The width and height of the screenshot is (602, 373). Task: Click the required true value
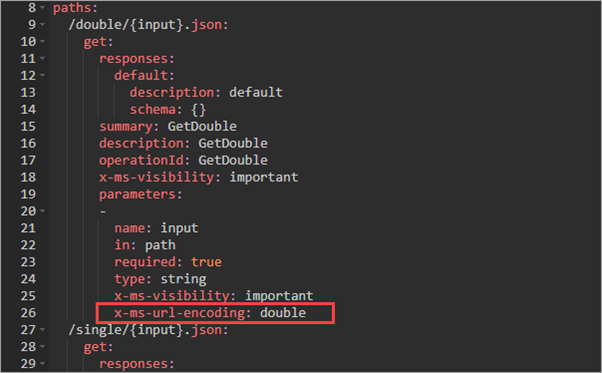tap(207, 262)
